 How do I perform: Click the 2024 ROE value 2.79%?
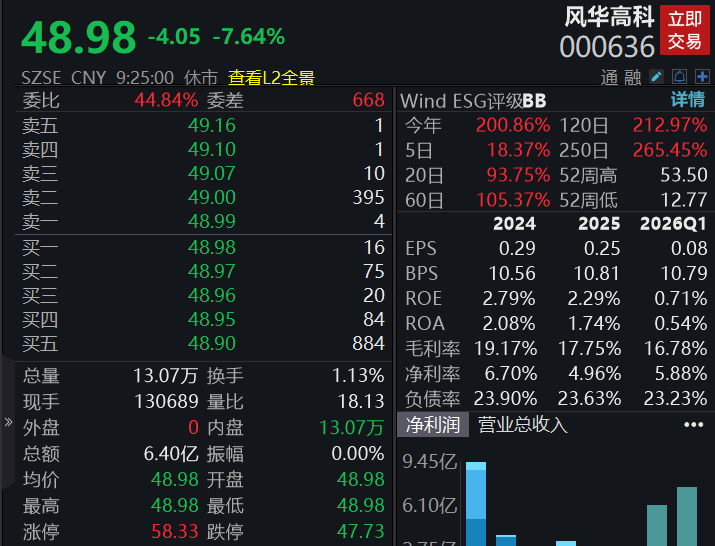(509, 299)
